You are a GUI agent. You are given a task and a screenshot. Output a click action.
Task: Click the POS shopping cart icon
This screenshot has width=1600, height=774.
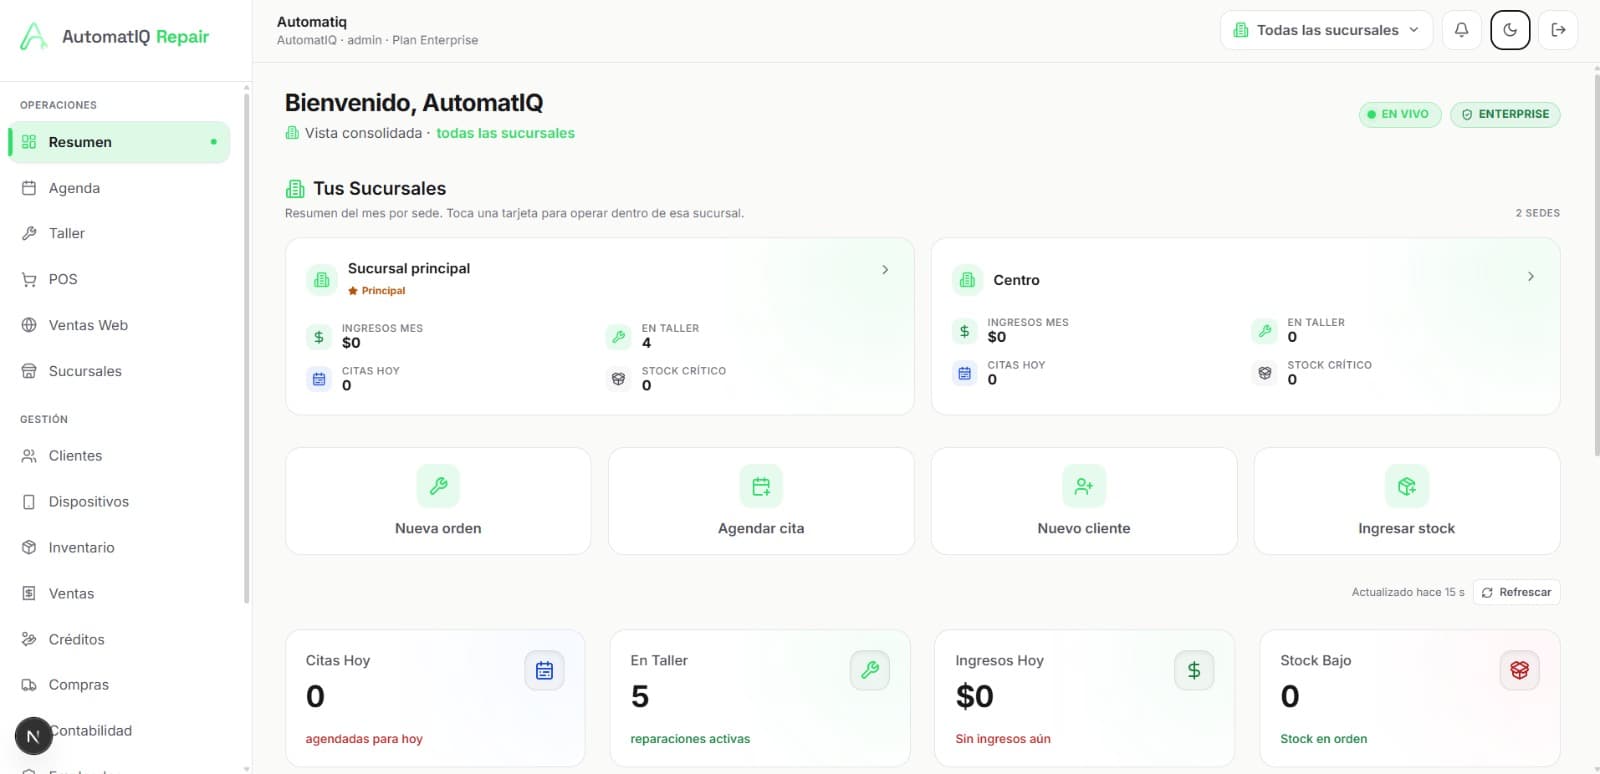(29, 279)
